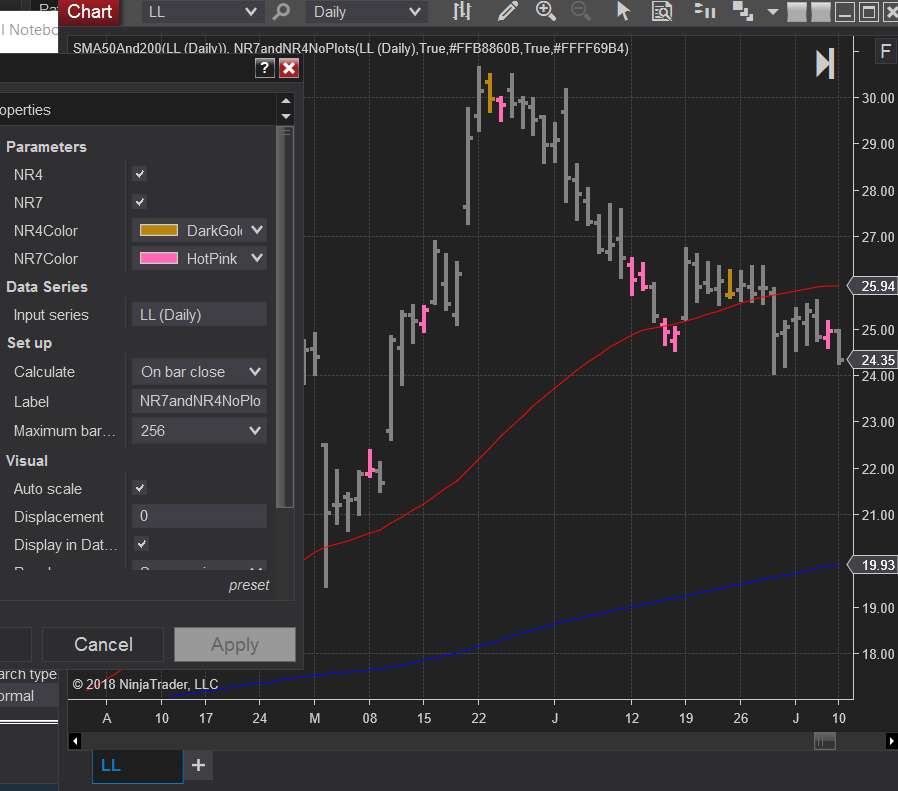
Task: Select the Chart window tab
Action: 89,11
